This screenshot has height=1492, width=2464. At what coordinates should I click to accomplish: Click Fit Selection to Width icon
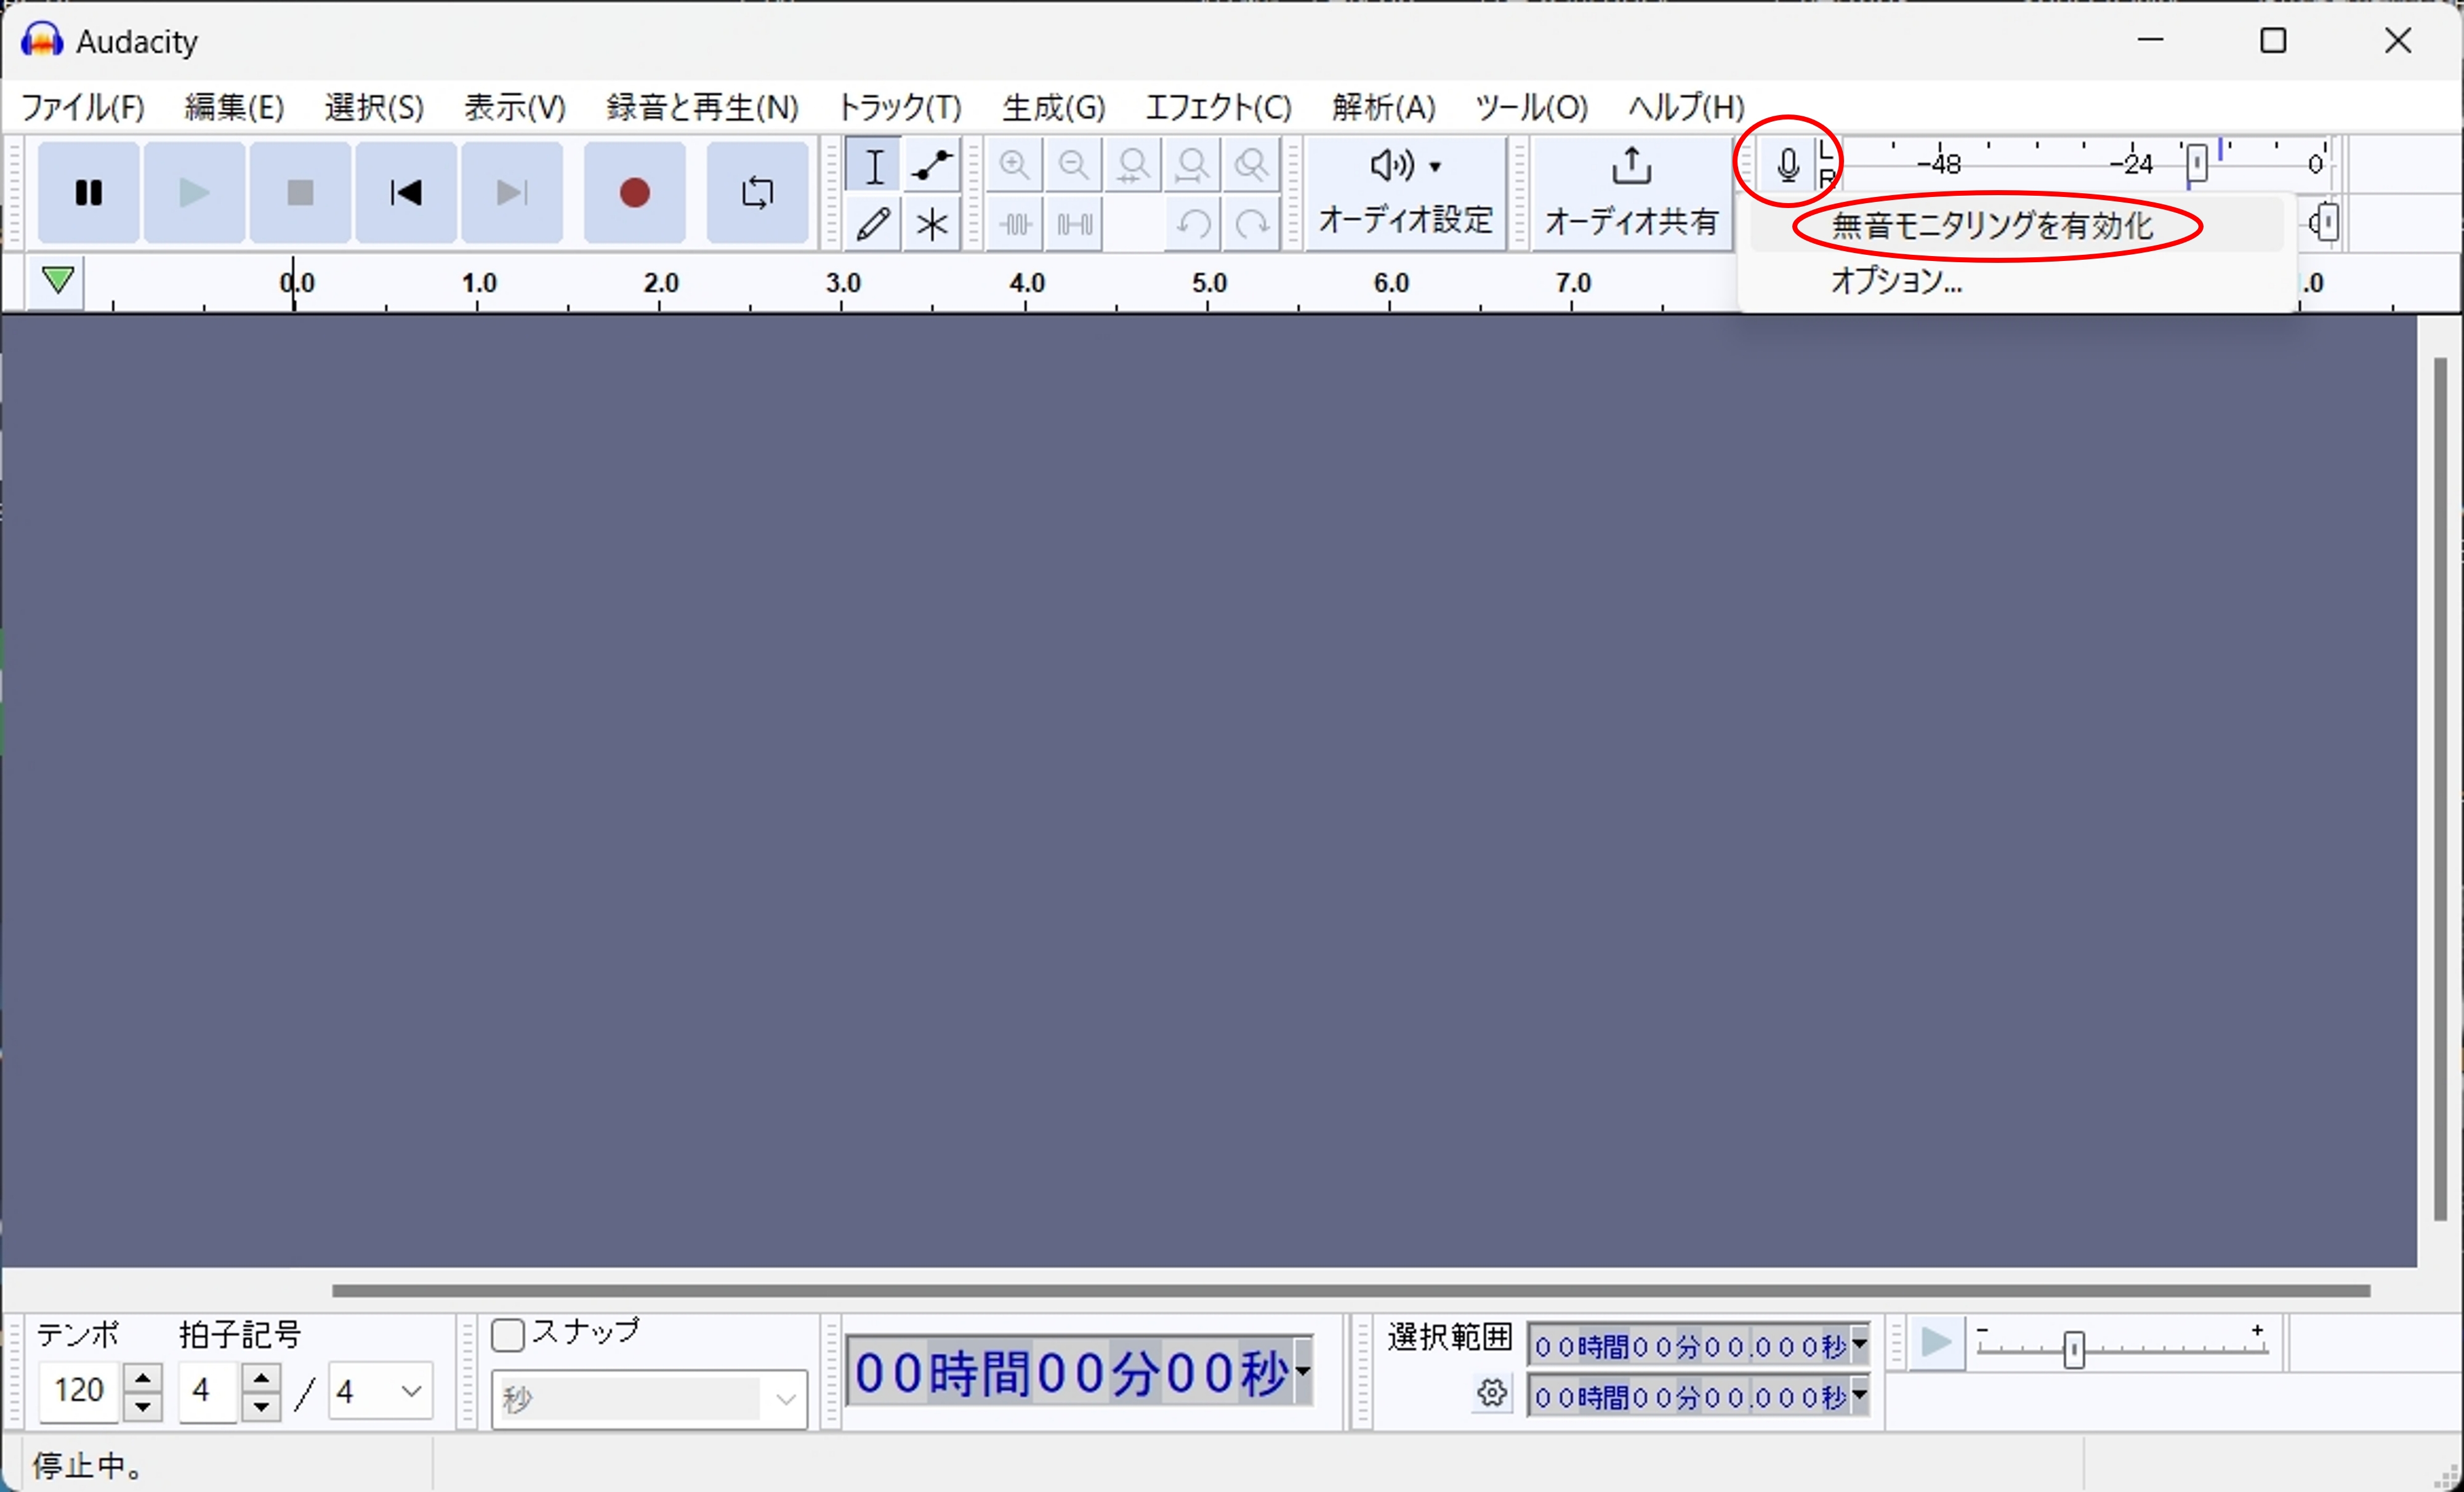point(1133,165)
